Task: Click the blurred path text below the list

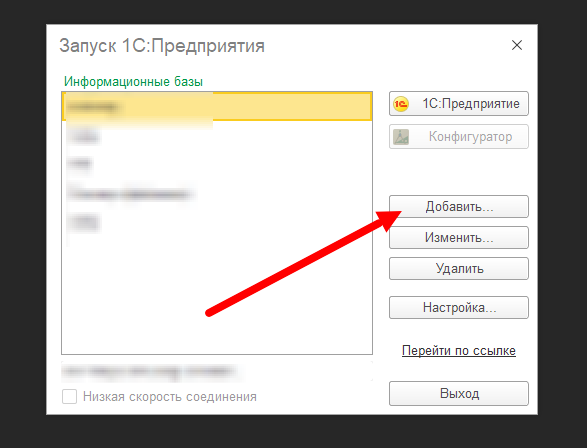Action: coord(149,371)
